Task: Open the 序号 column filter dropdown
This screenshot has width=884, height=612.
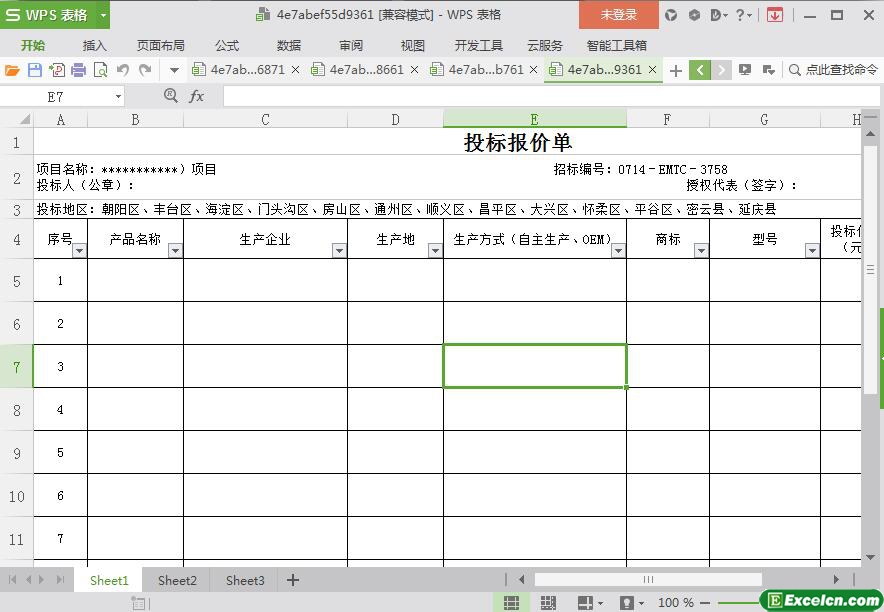Action: click(x=79, y=251)
